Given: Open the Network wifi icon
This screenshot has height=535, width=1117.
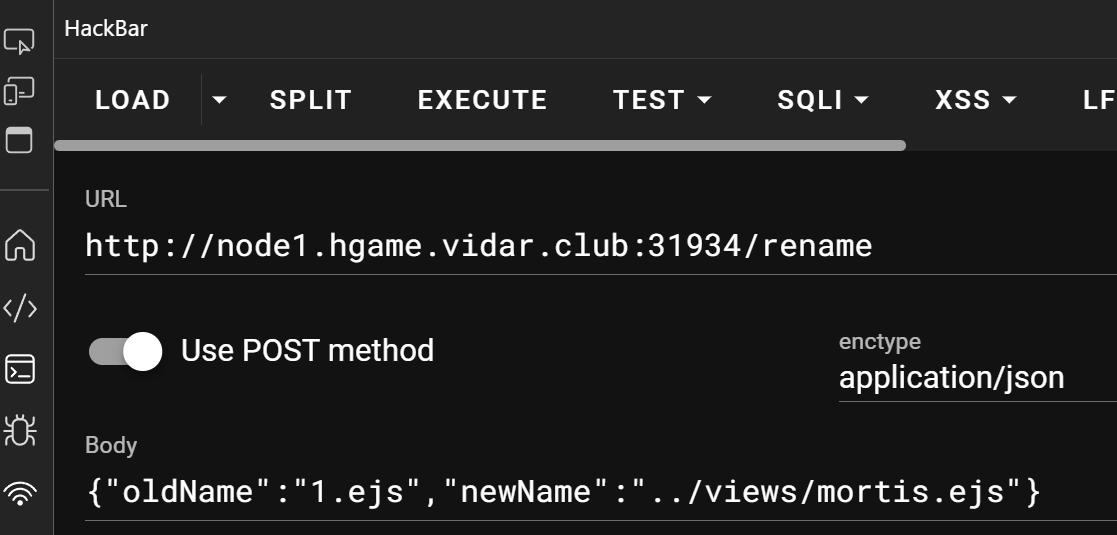Looking at the screenshot, I should pyautogui.click(x=19, y=492).
